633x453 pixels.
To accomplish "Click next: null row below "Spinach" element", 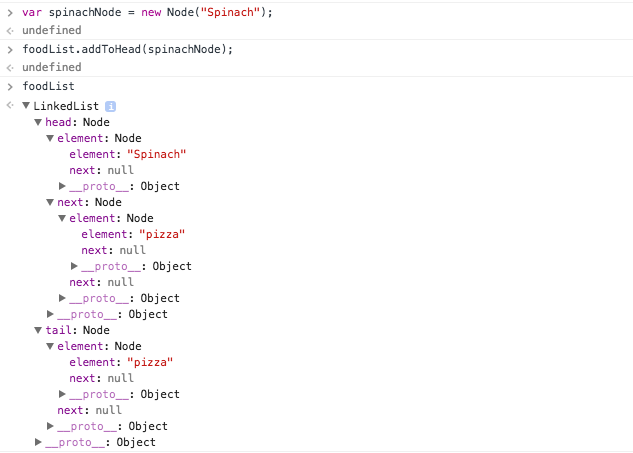I will 101,170.
